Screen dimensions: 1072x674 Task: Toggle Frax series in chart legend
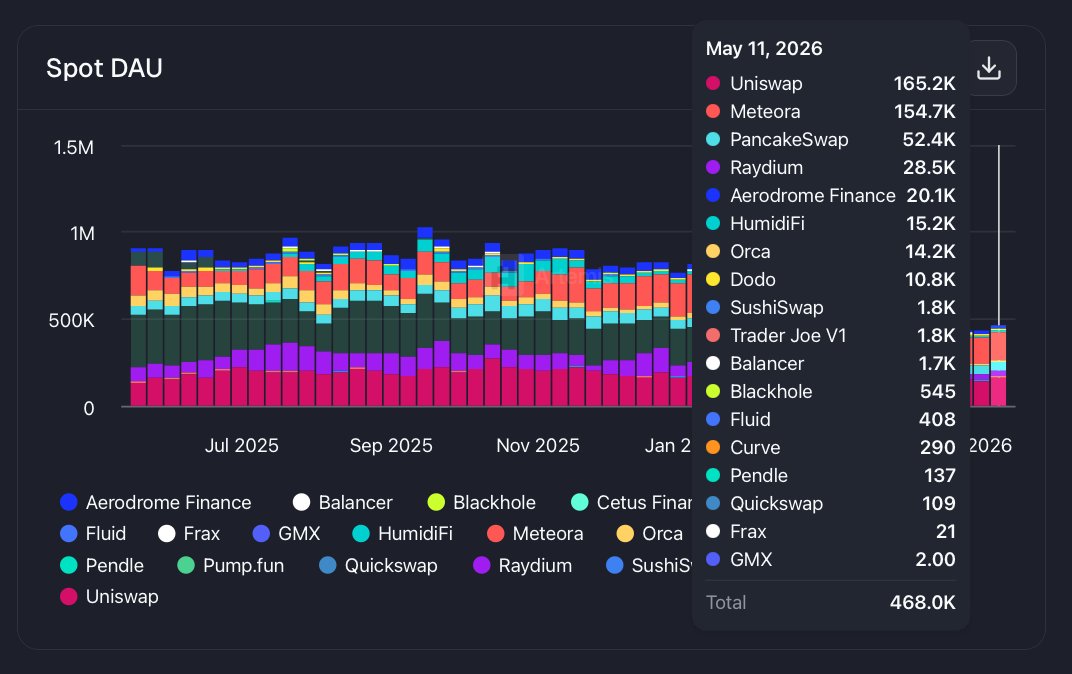(189, 533)
